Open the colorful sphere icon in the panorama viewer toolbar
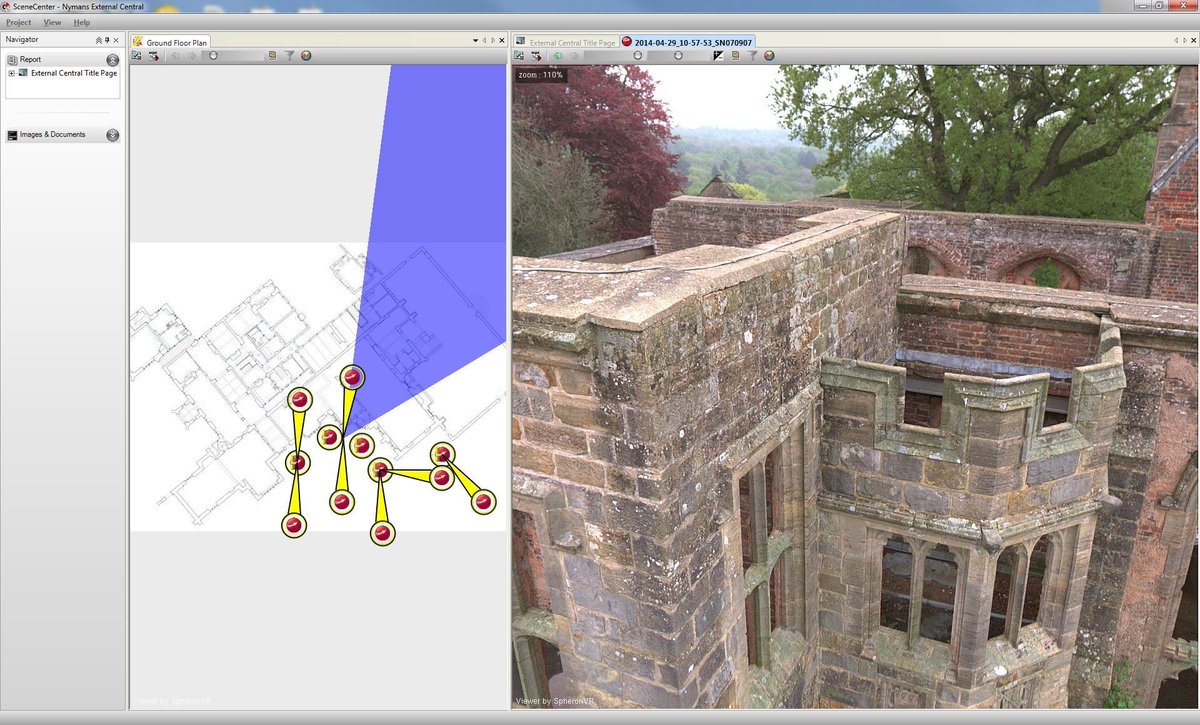Image resolution: width=1200 pixels, height=725 pixels. coord(768,56)
